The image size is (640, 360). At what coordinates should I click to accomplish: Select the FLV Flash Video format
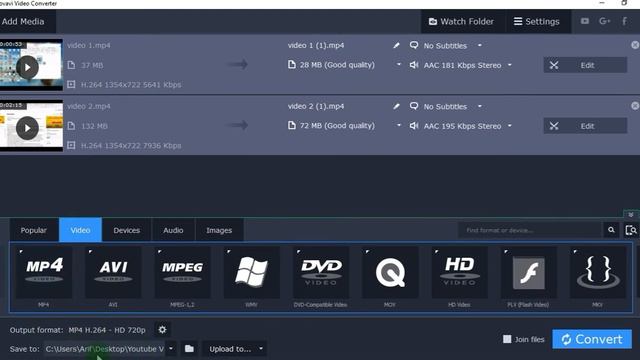click(x=529, y=273)
